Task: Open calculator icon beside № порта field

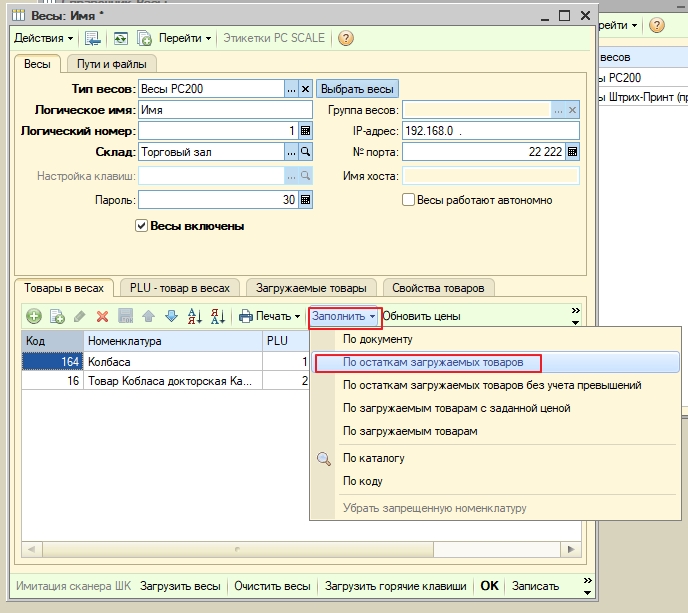Action: 572,152
